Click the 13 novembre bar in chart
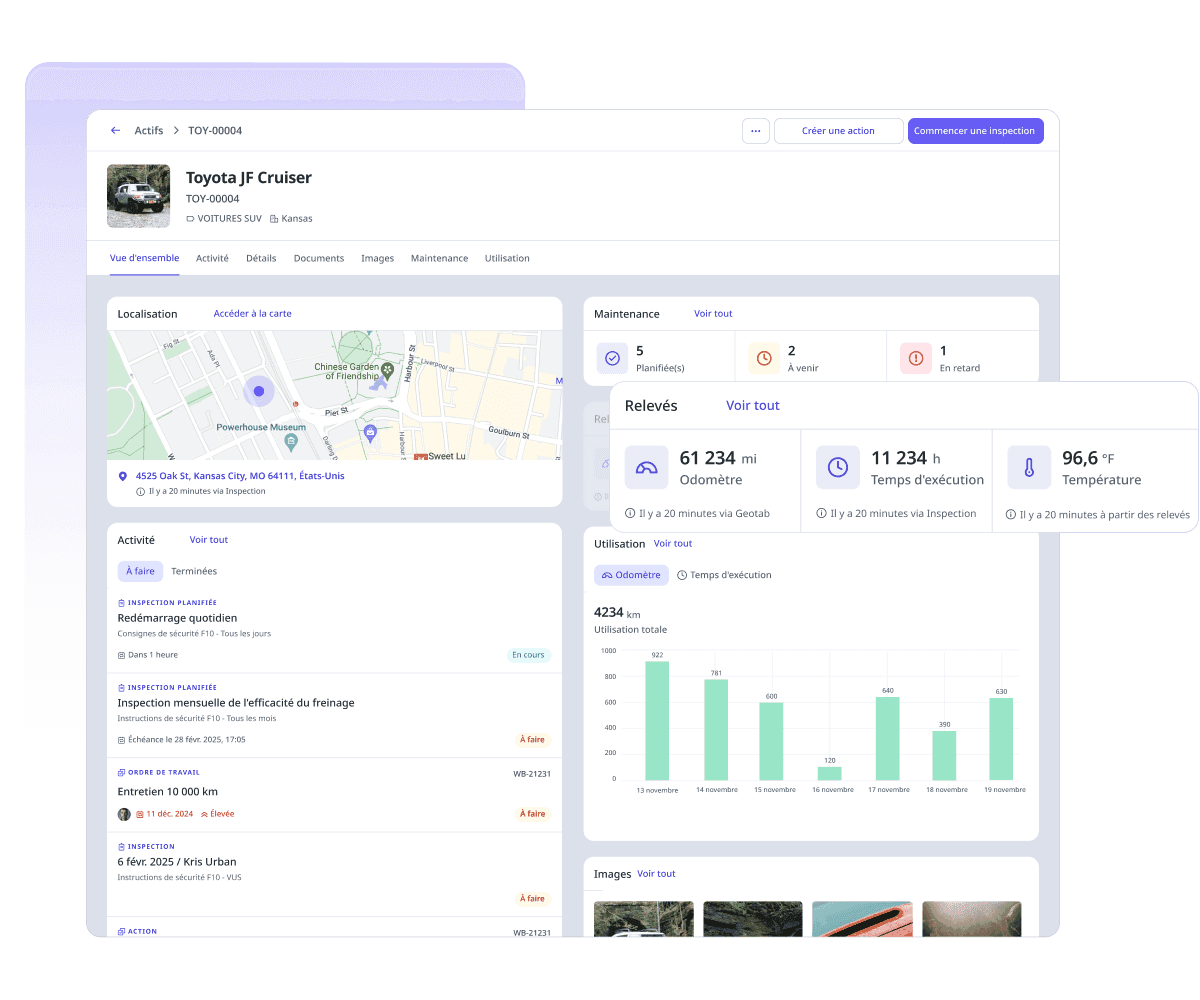The width and height of the screenshot is (1200, 1000). (x=657, y=720)
